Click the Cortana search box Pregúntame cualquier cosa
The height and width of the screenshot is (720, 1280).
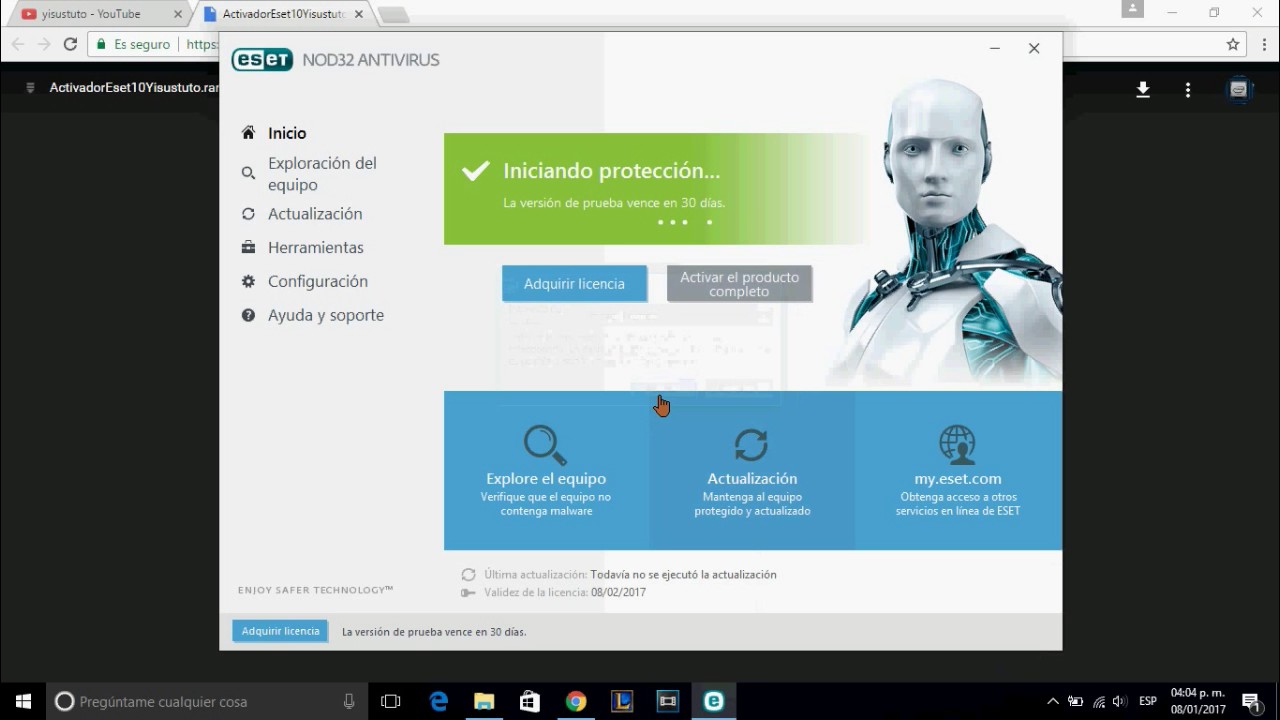click(x=207, y=701)
